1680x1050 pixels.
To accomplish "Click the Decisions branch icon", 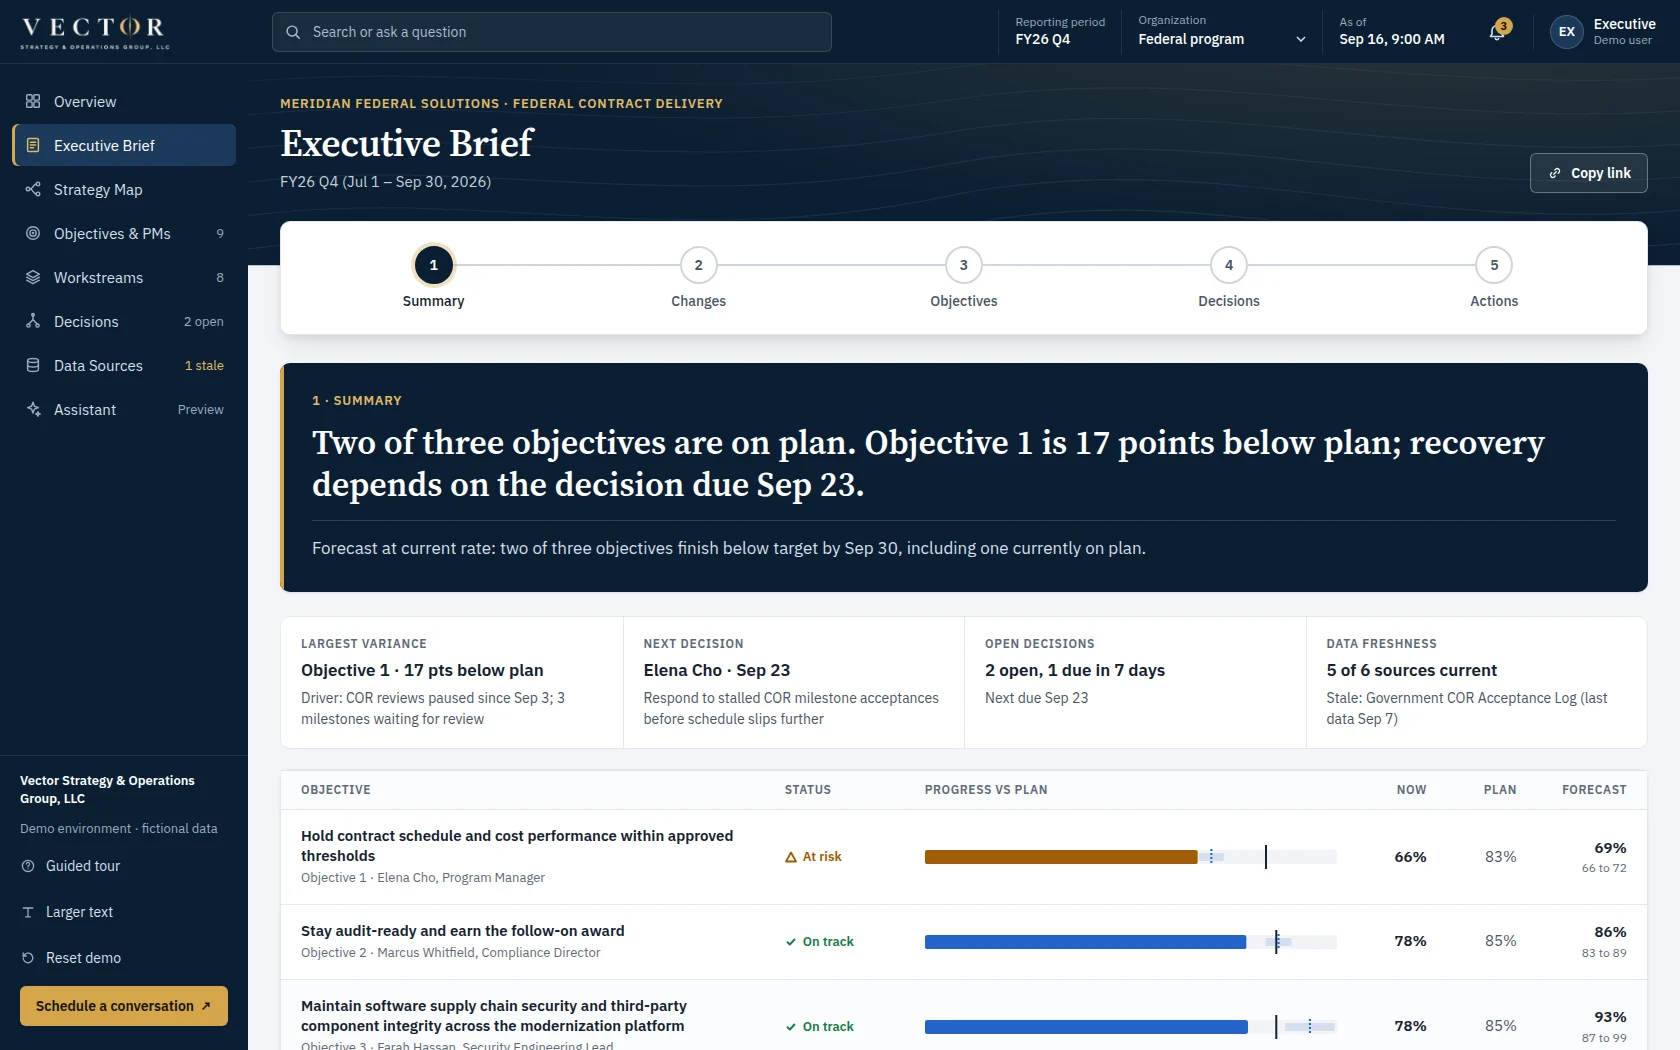I will tap(33, 322).
